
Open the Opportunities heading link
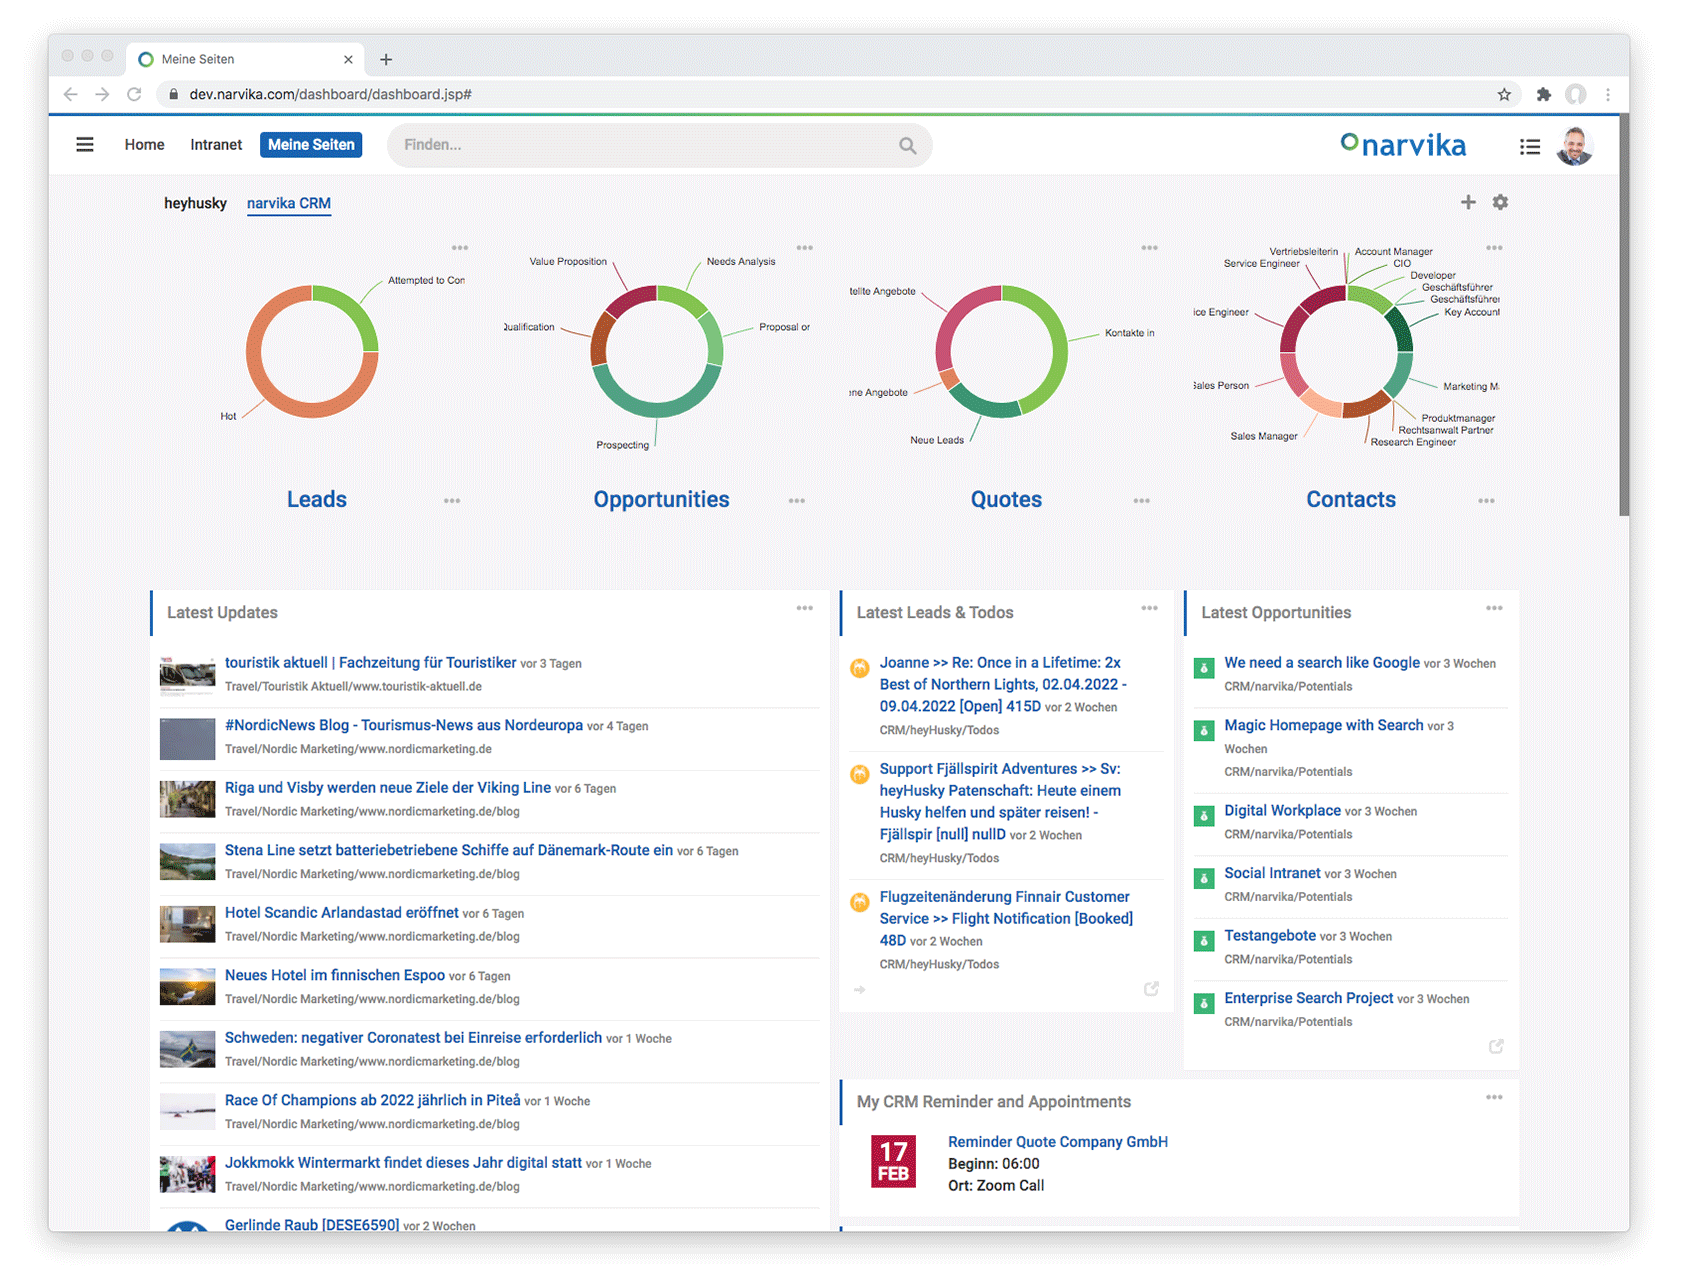coord(661,499)
